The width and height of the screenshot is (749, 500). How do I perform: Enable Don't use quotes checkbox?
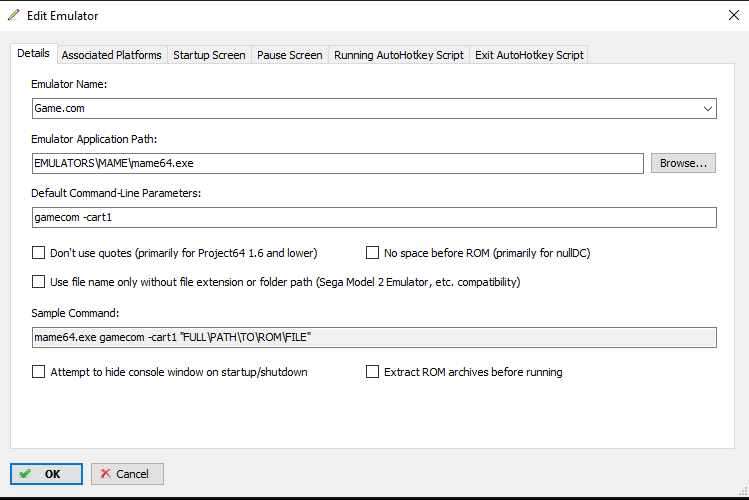[38, 253]
